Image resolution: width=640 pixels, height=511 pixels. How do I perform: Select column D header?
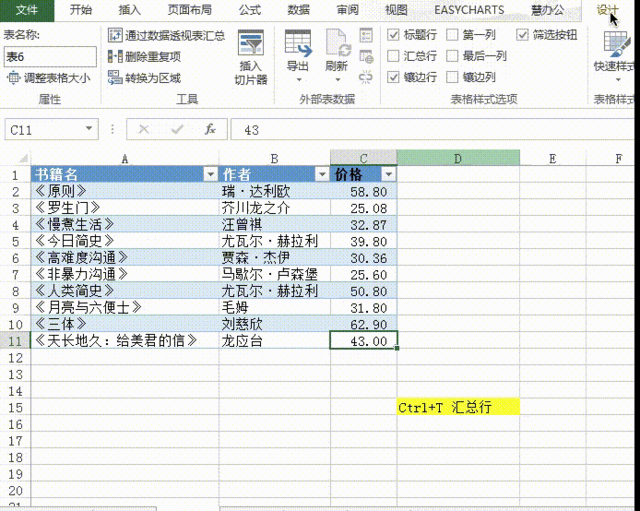(458, 158)
